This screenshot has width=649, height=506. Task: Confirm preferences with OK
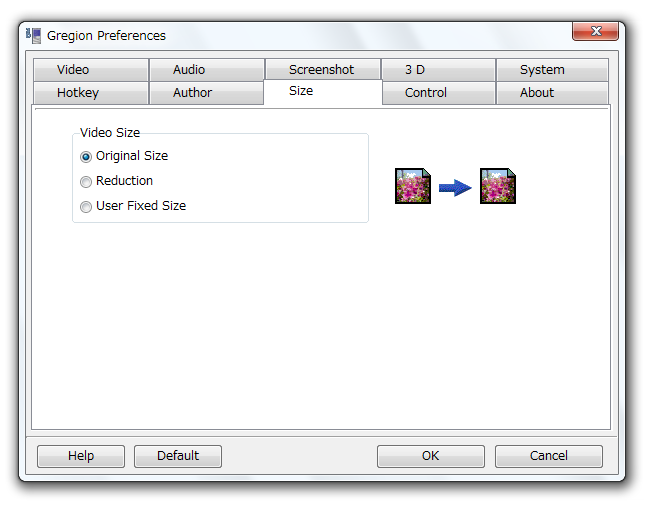[430, 456]
